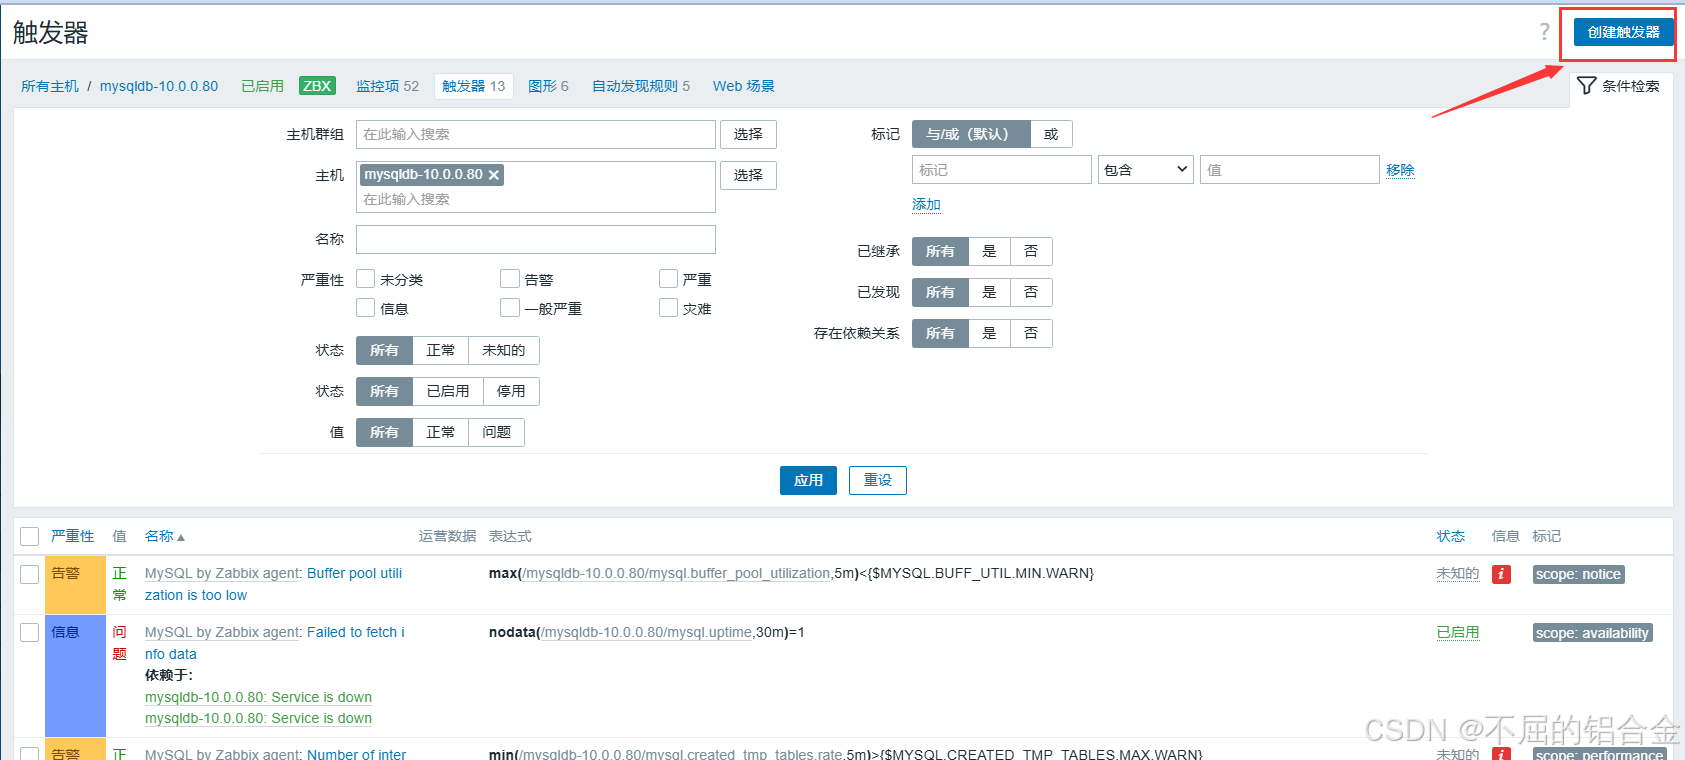Screen dimensions: 1685x760
Task: Set 存在依赖关系 filter to 所有
Action: coord(940,333)
